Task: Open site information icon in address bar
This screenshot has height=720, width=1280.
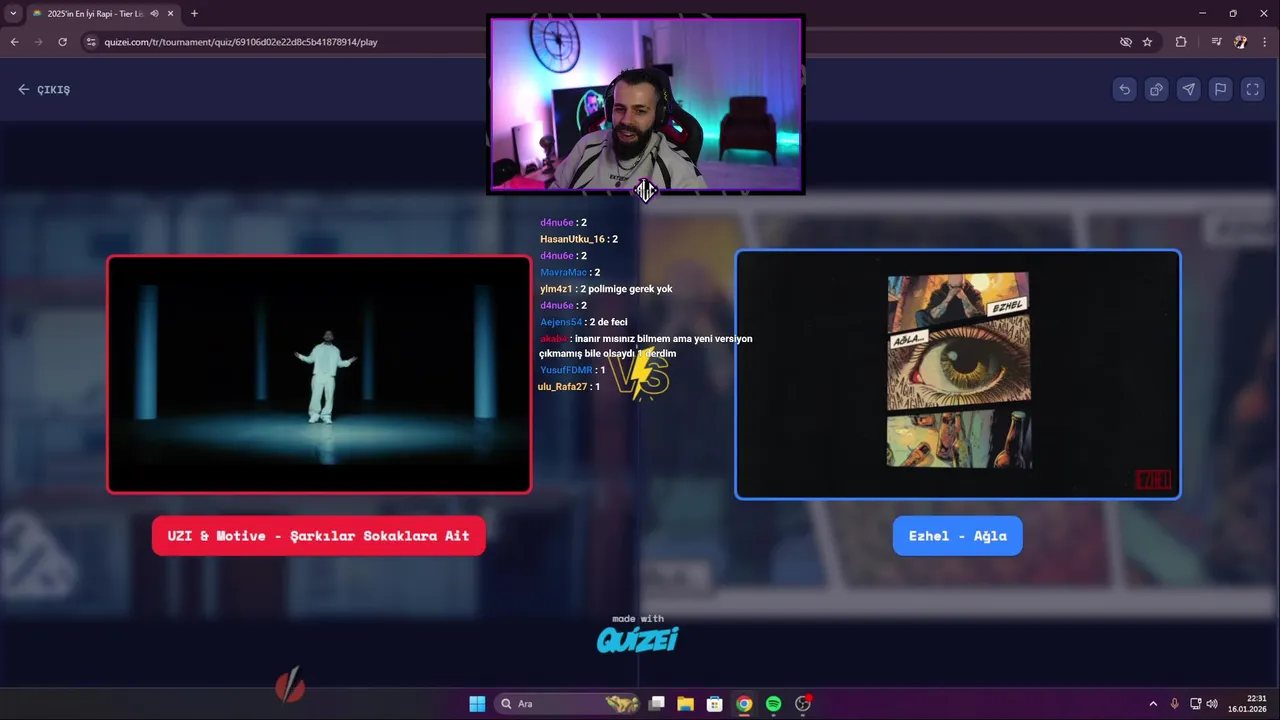Action: pyautogui.click(x=91, y=42)
